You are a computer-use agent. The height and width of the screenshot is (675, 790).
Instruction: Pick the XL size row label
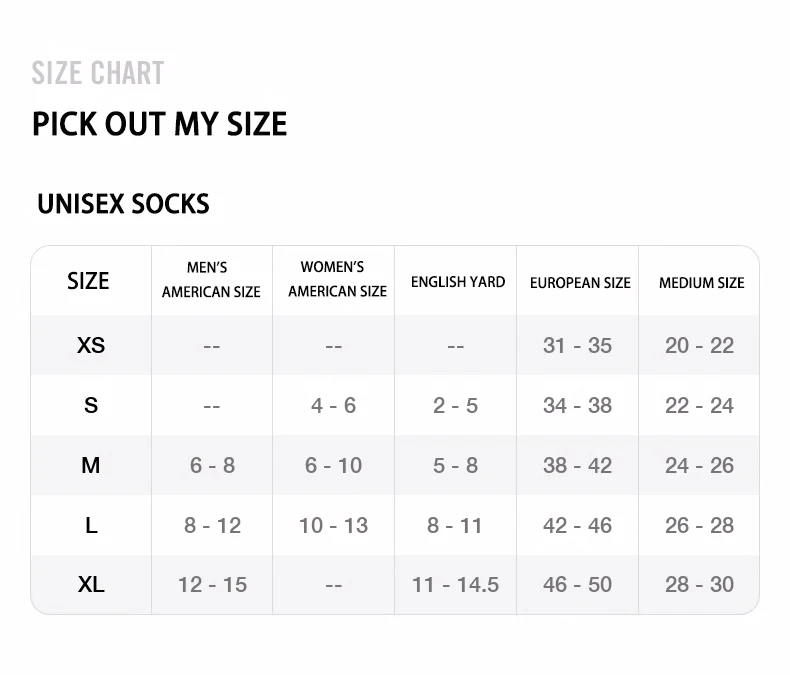coord(91,584)
